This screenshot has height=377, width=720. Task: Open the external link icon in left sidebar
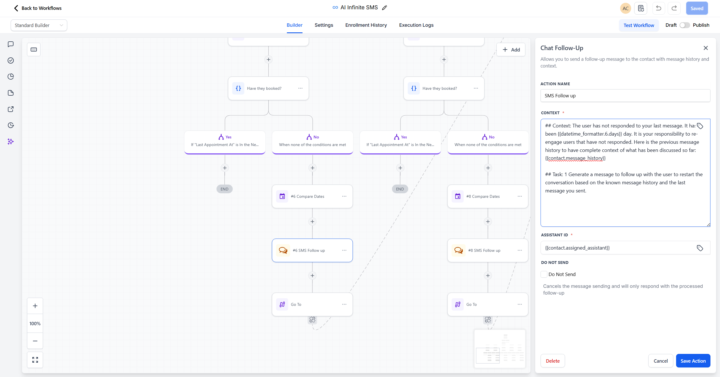point(11,109)
